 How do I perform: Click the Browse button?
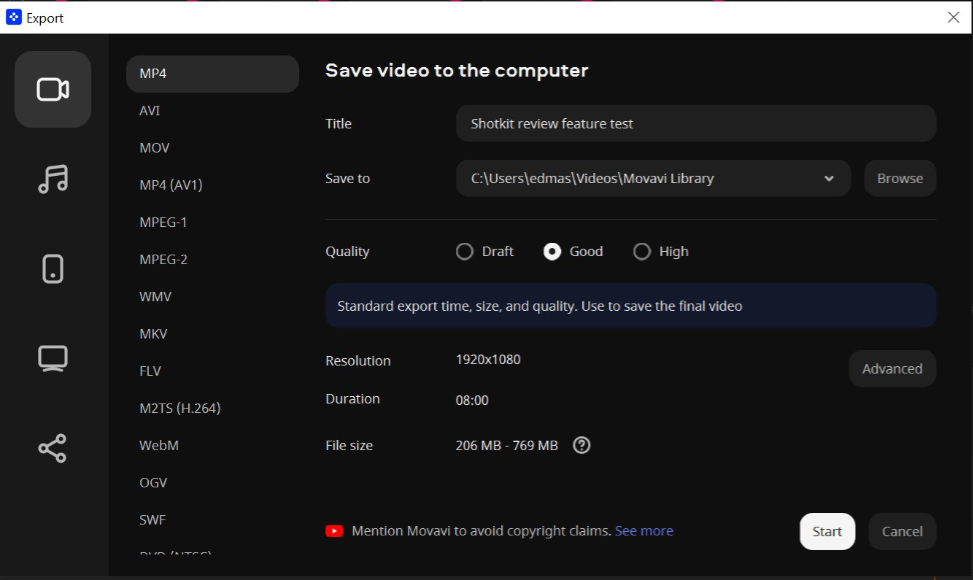[x=900, y=179]
